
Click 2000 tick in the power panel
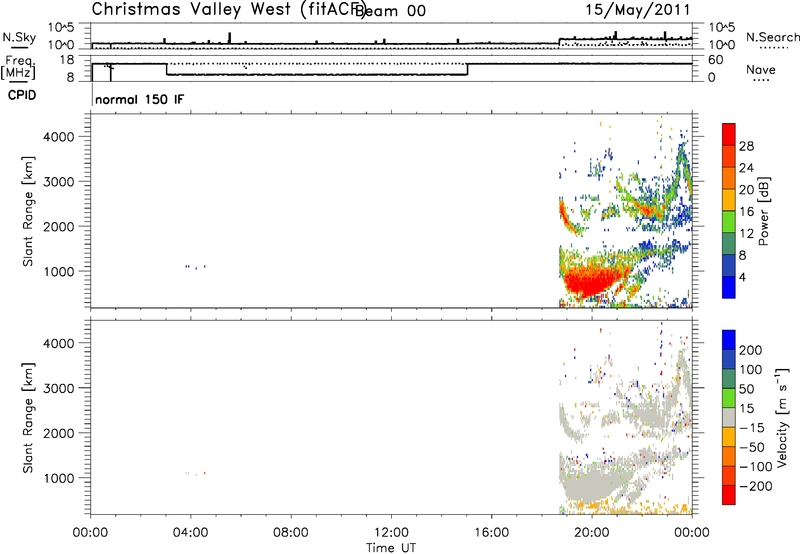(x=59, y=226)
